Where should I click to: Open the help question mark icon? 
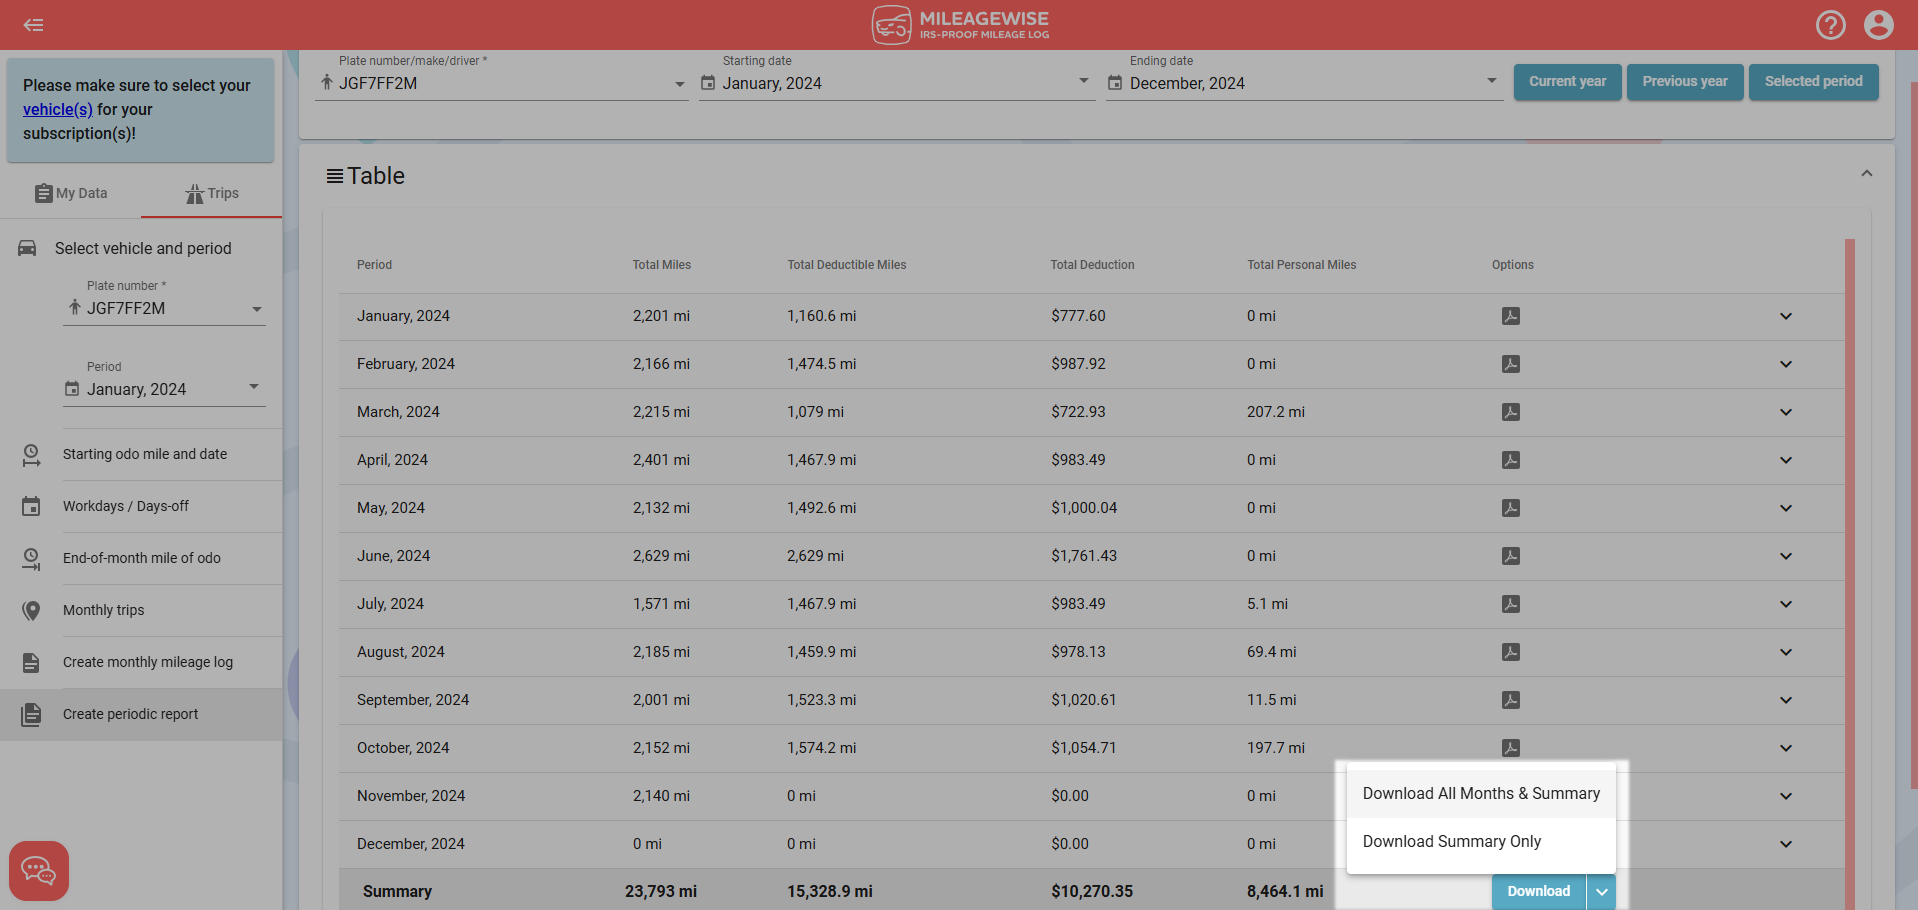[x=1830, y=25]
